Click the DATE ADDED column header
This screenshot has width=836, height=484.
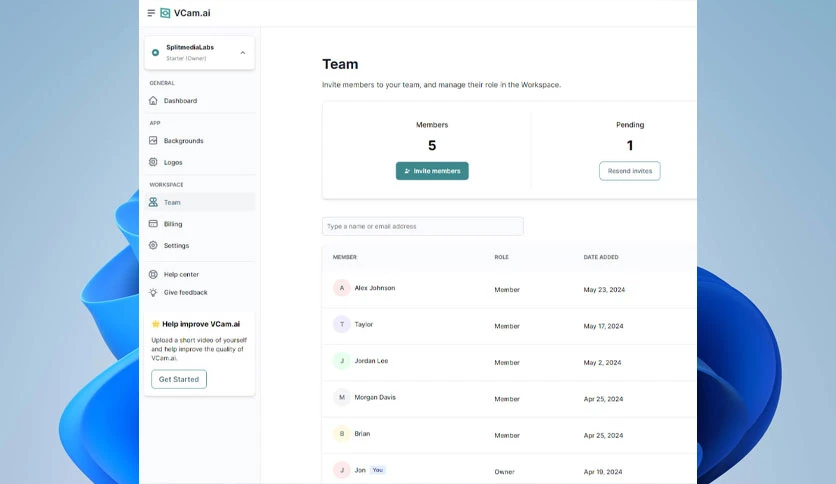click(x=601, y=257)
